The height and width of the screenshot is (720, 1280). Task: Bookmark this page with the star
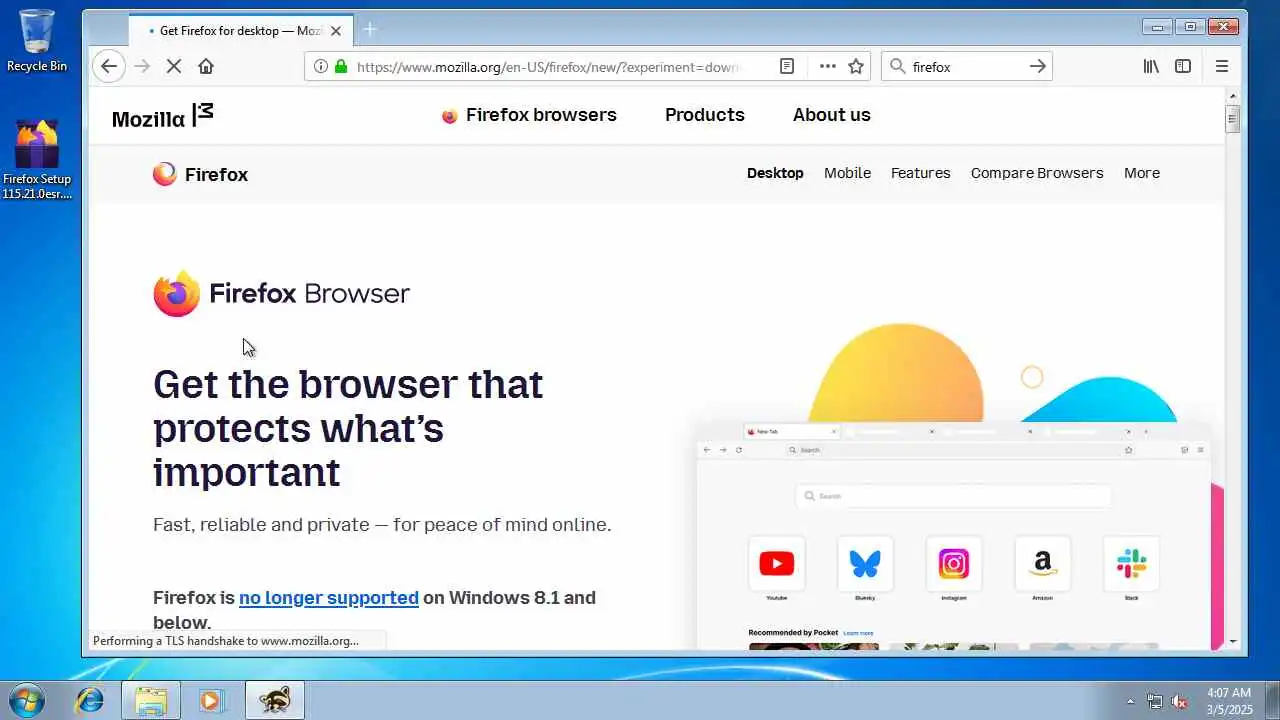pyautogui.click(x=856, y=66)
